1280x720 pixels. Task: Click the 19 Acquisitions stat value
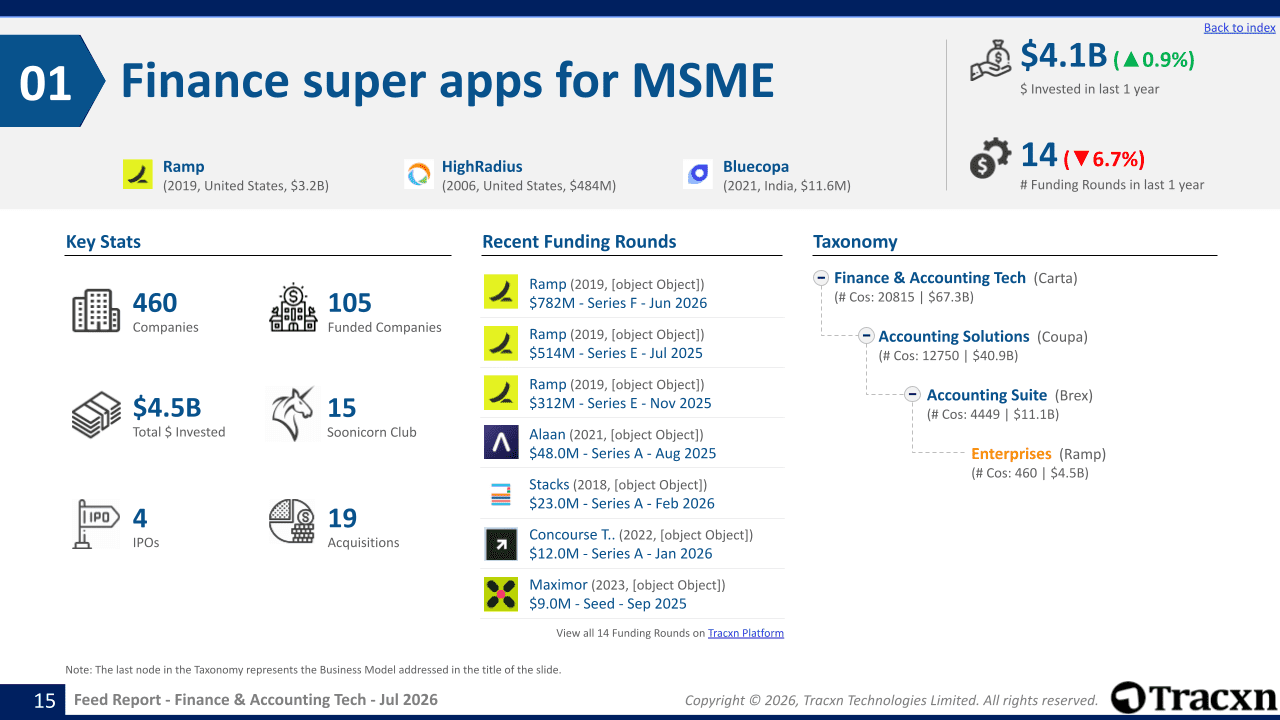(342, 517)
